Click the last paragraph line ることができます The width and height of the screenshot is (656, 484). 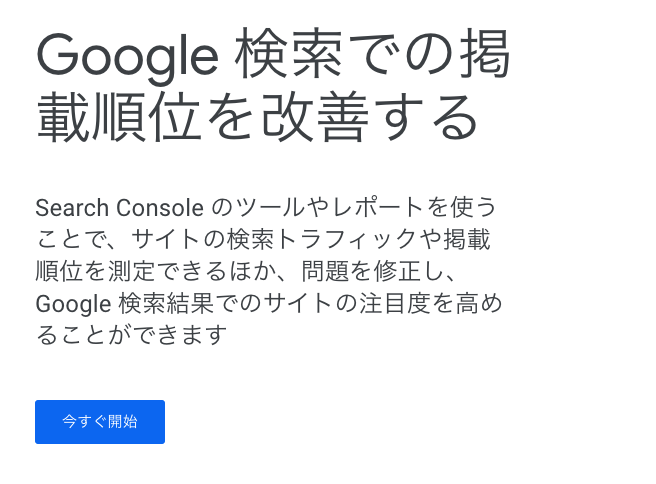tap(131, 335)
